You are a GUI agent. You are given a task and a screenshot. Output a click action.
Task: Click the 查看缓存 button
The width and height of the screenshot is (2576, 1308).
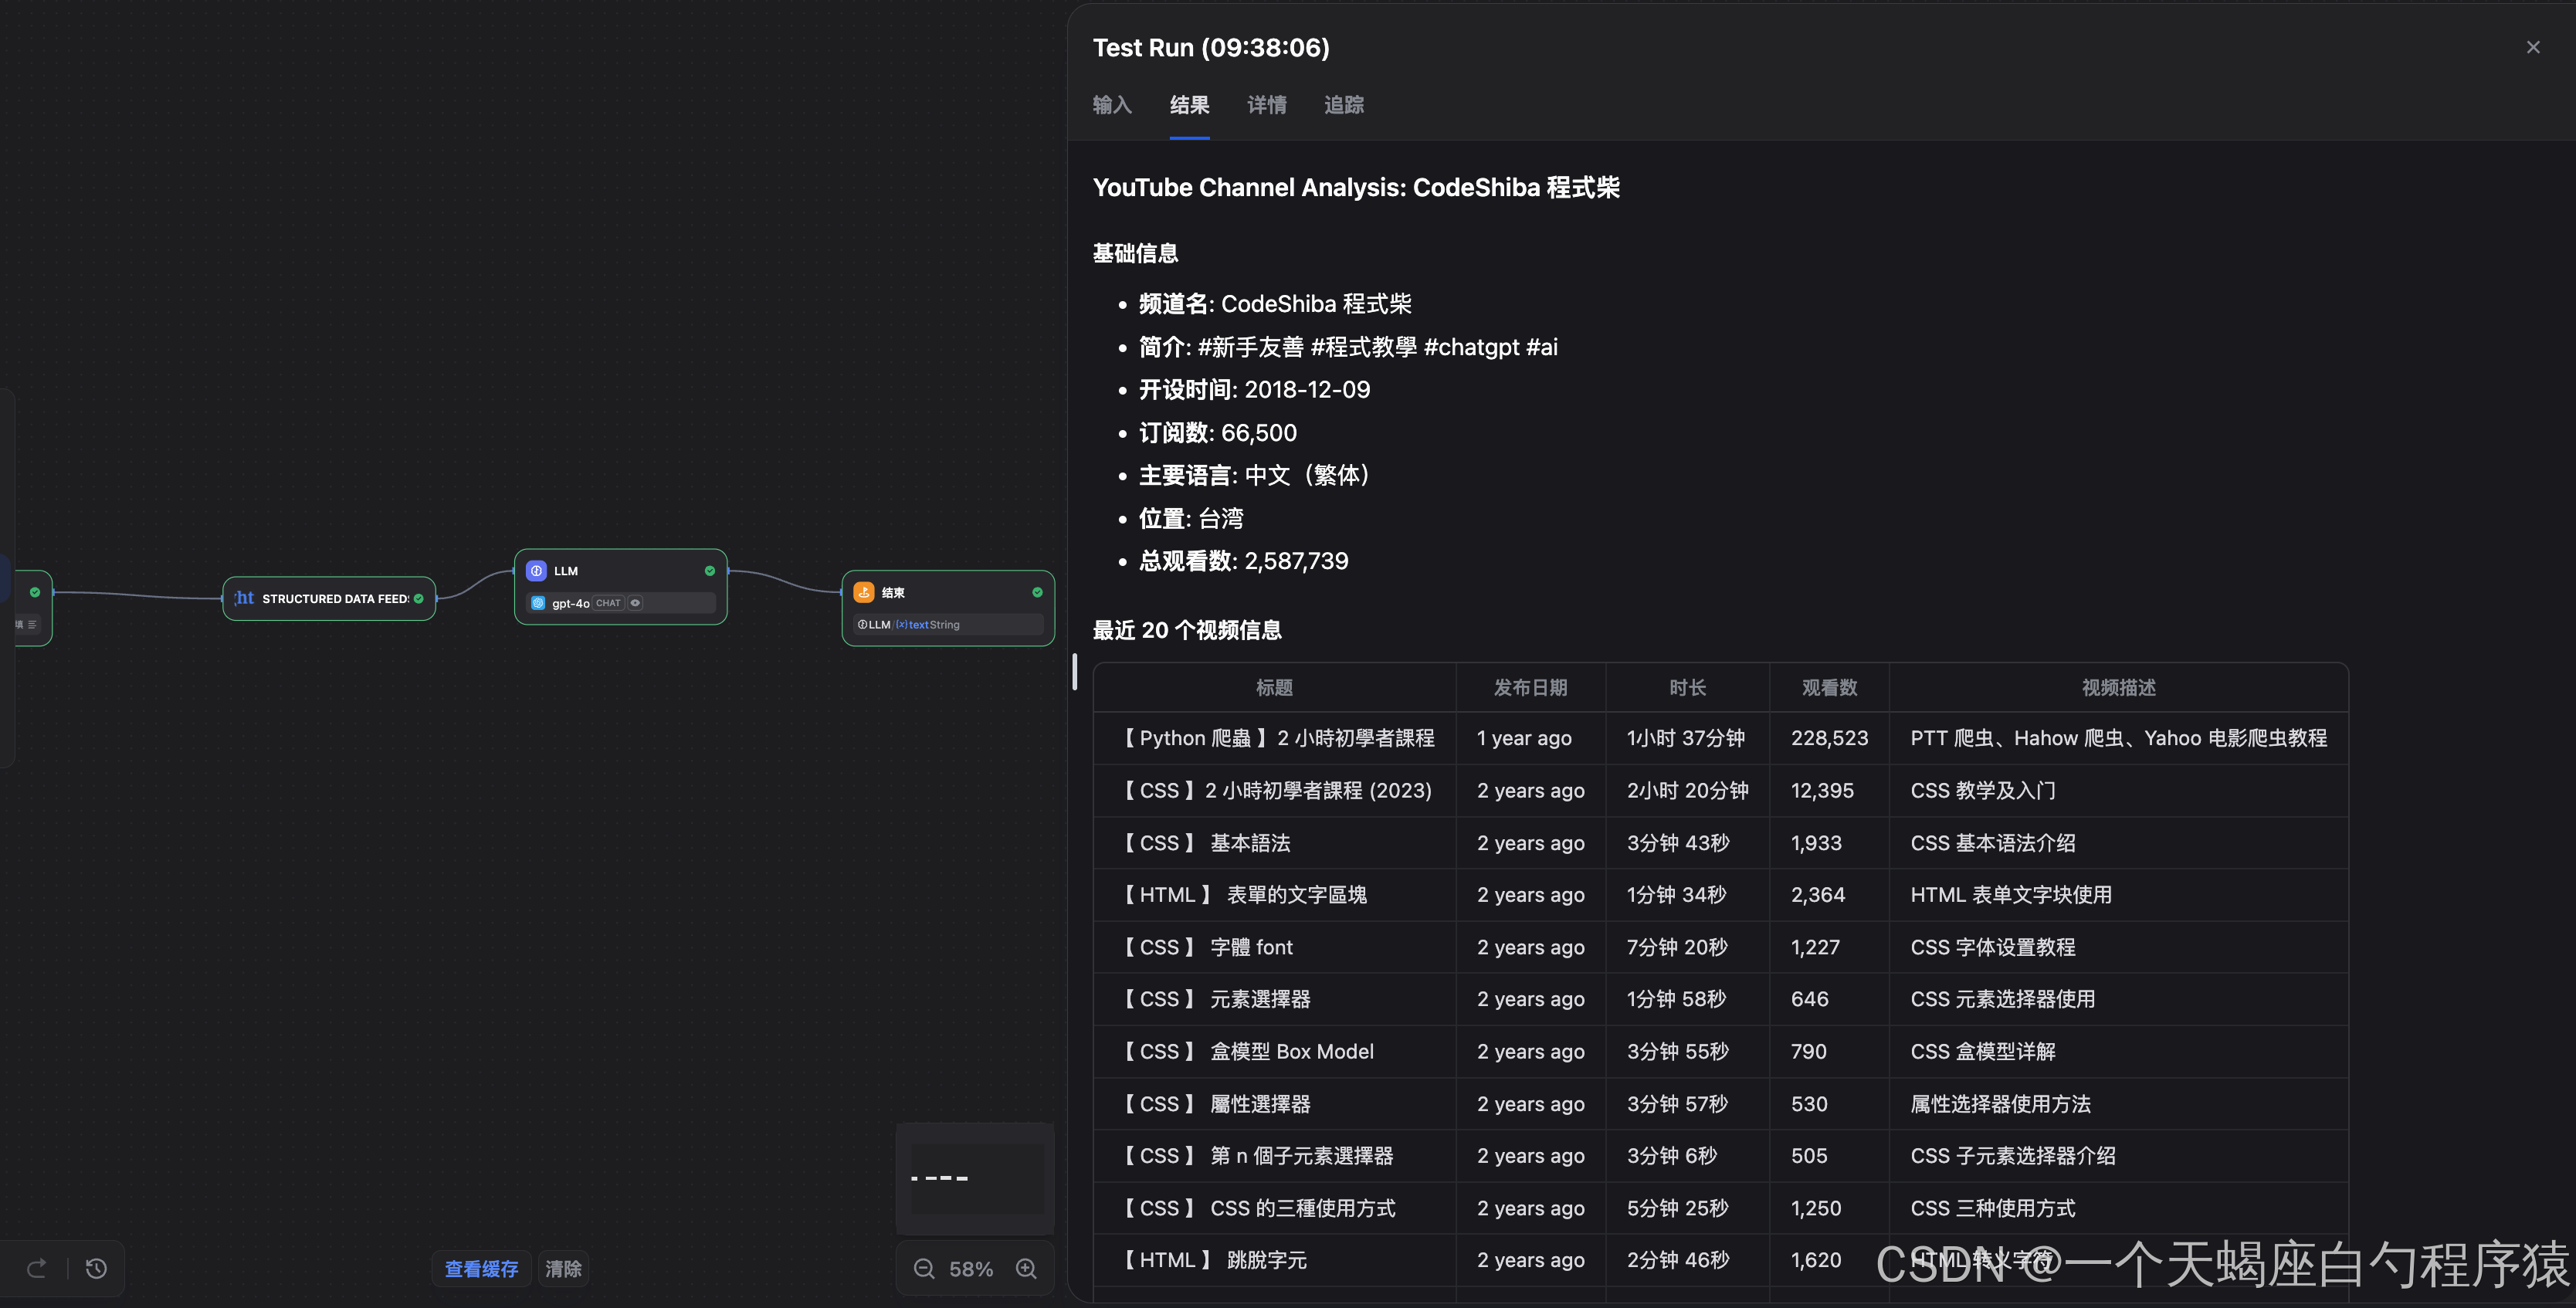481,1269
